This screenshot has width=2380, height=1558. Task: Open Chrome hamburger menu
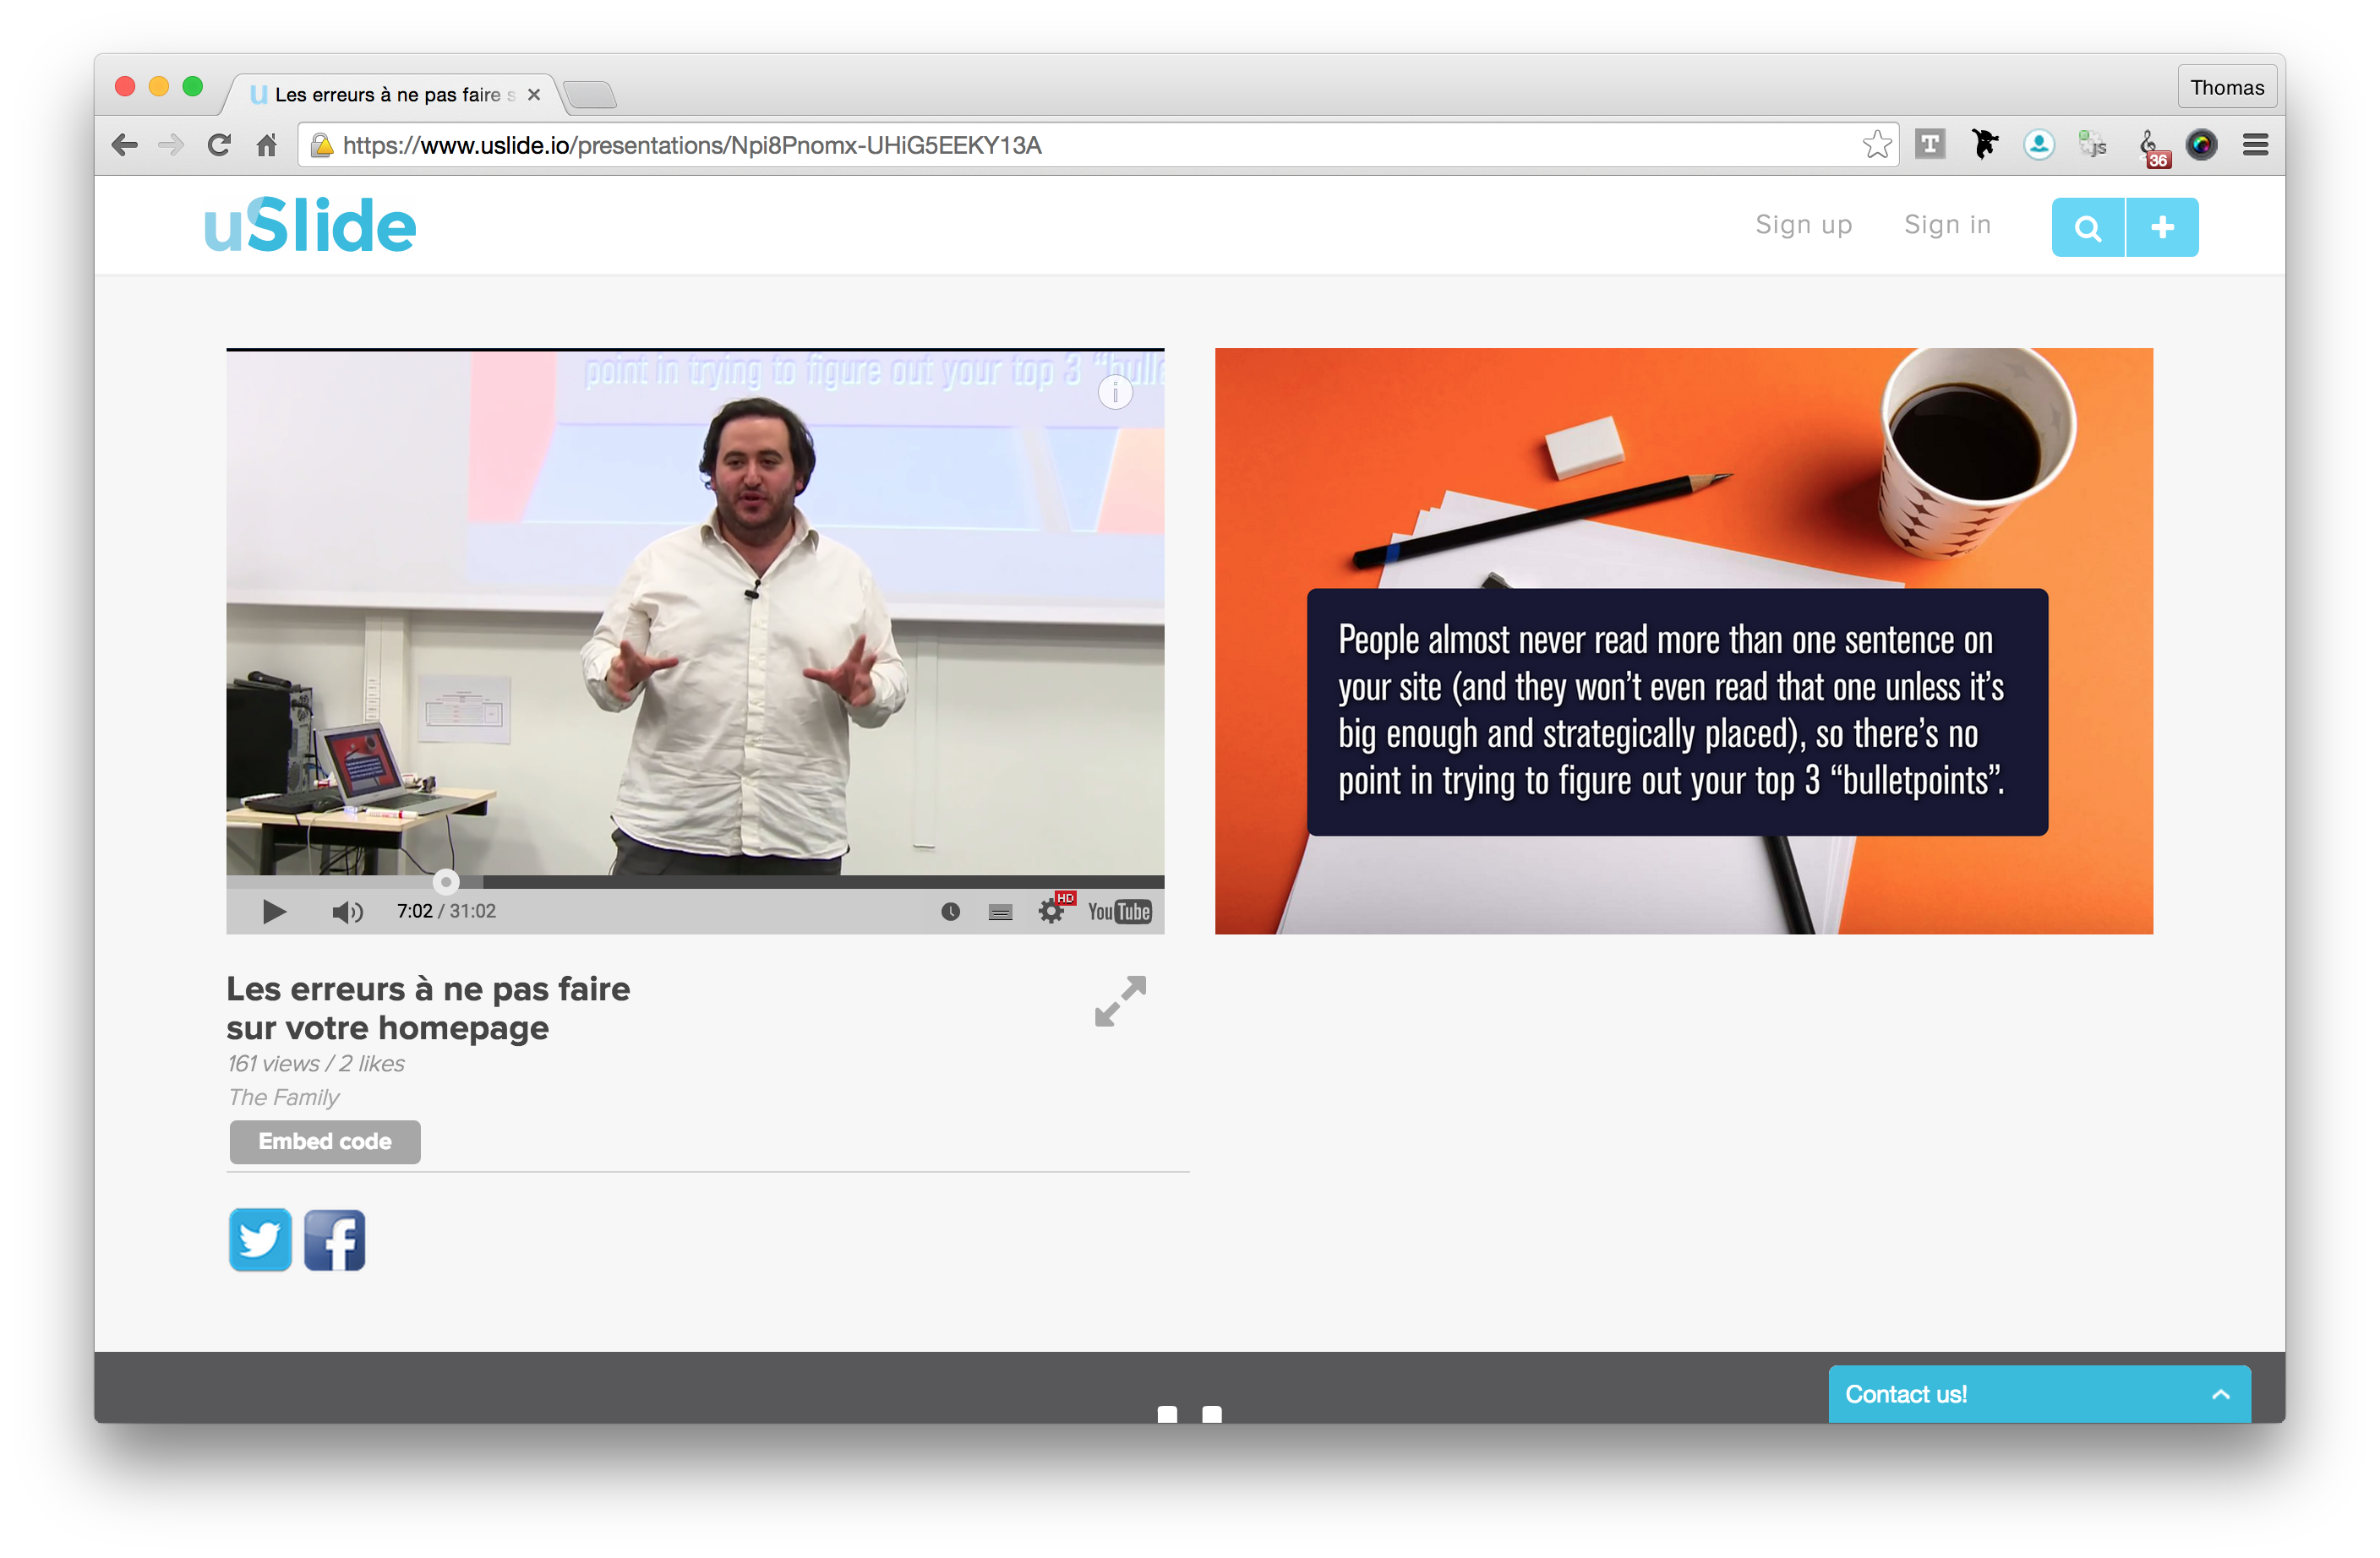point(2255,145)
